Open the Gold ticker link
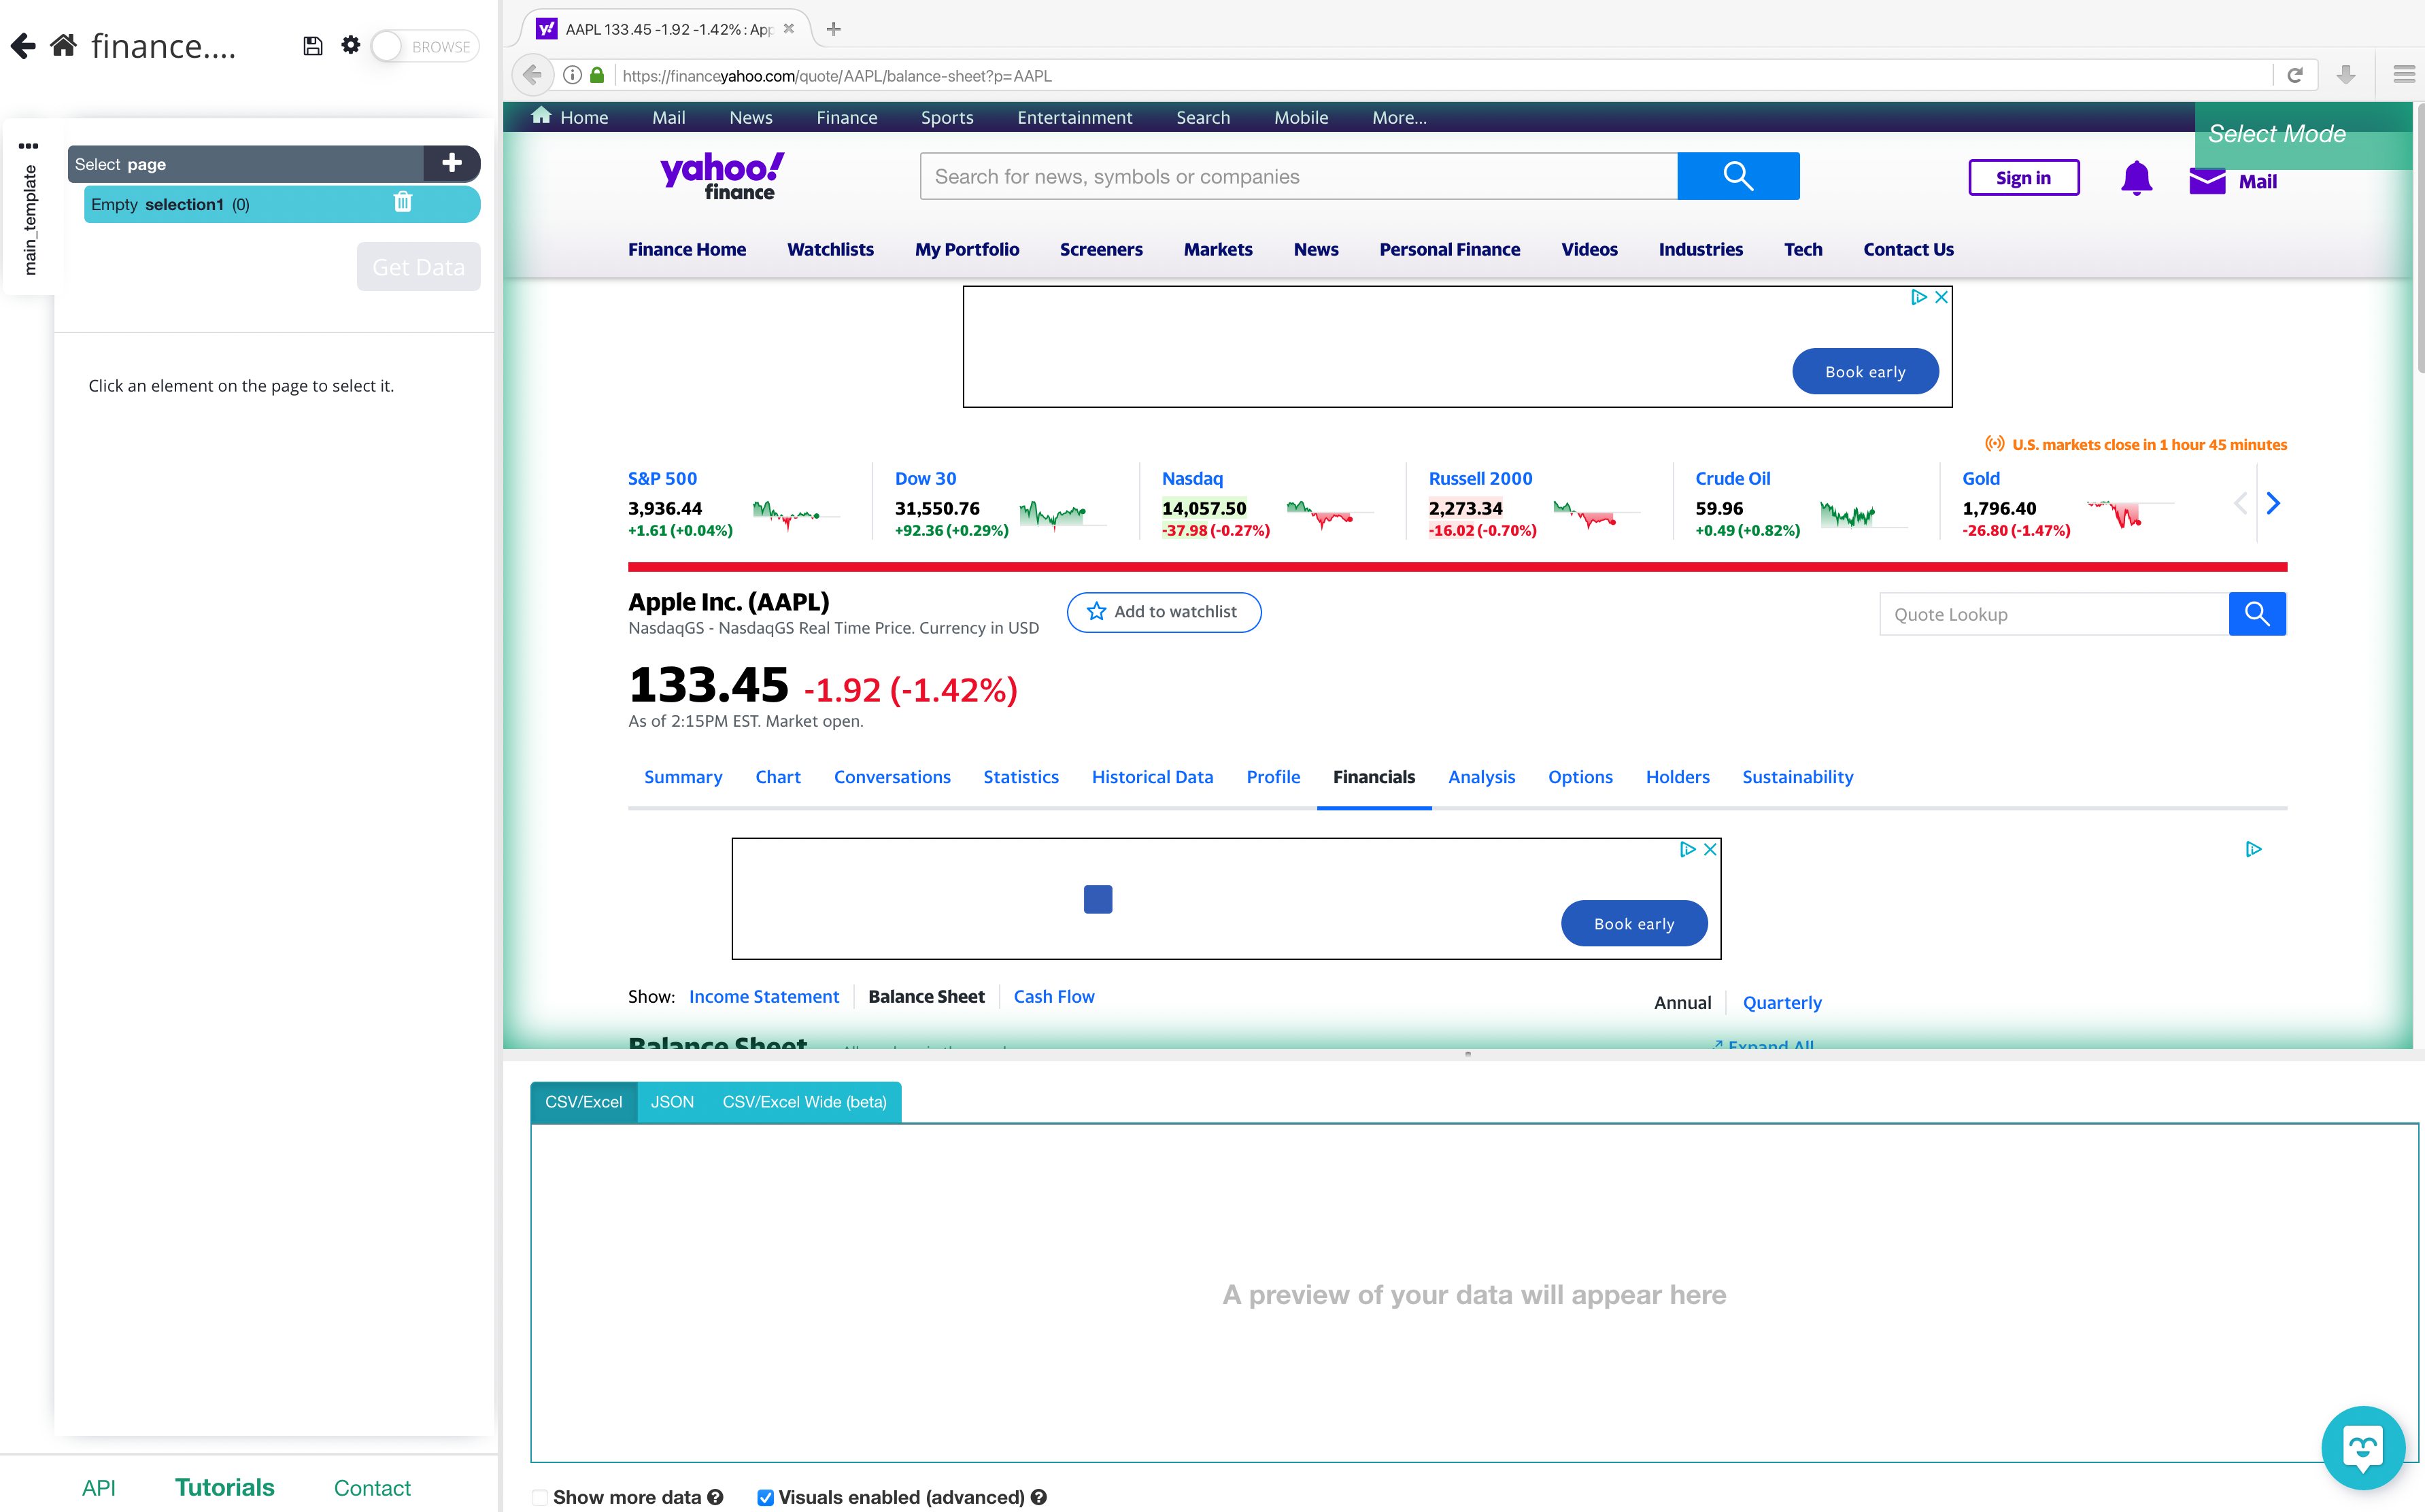Viewport: 2425px width, 1512px height. coord(1980,478)
